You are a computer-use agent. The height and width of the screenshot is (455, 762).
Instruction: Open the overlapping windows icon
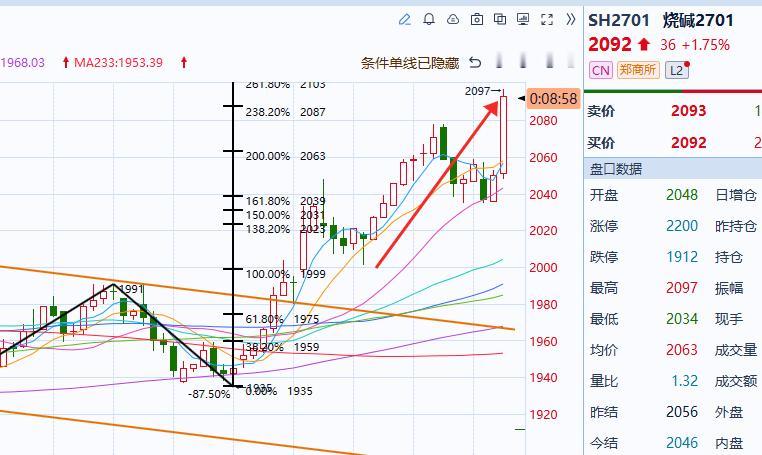pyautogui.click(x=500, y=19)
